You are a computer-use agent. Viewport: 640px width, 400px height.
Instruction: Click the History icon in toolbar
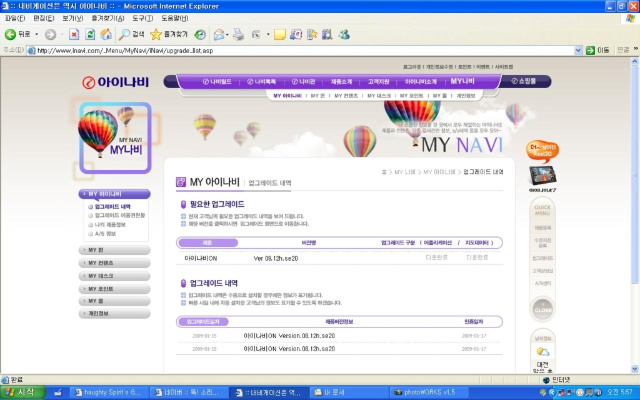(x=200, y=35)
